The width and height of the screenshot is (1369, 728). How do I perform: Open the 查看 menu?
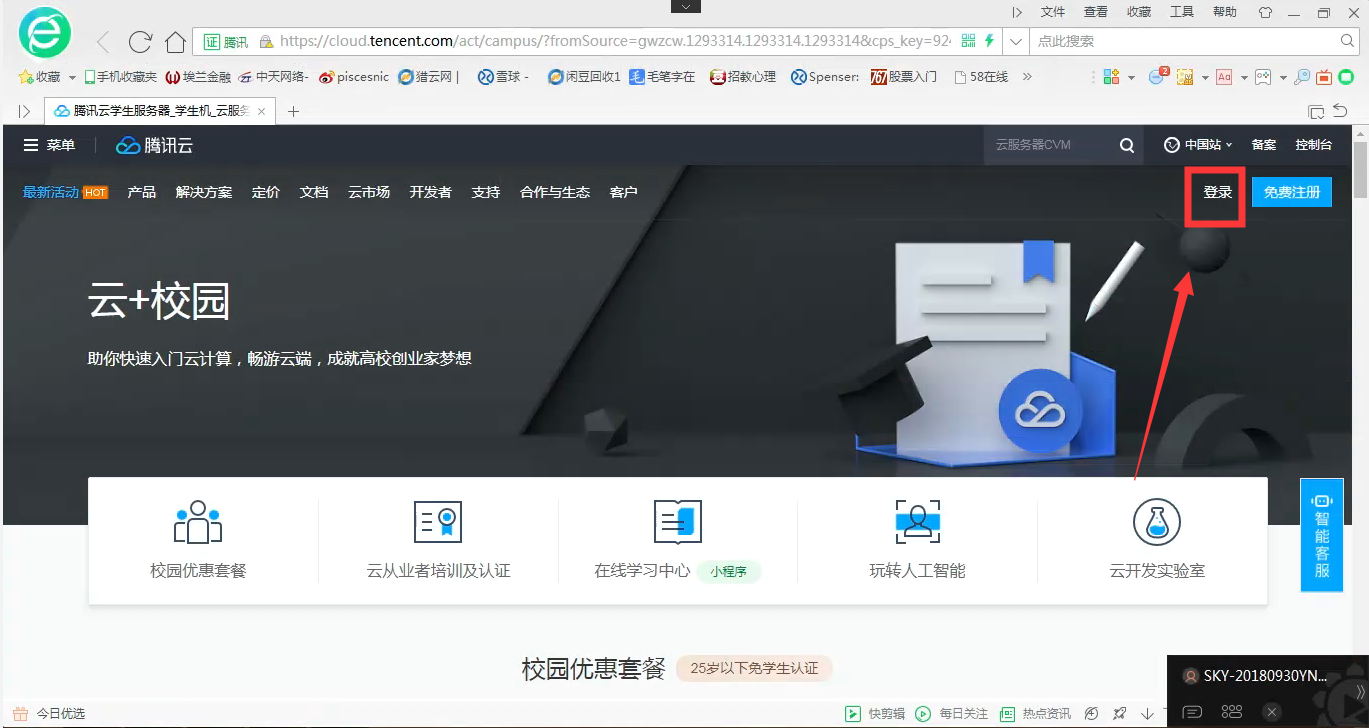pyautogui.click(x=1096, y=12)
